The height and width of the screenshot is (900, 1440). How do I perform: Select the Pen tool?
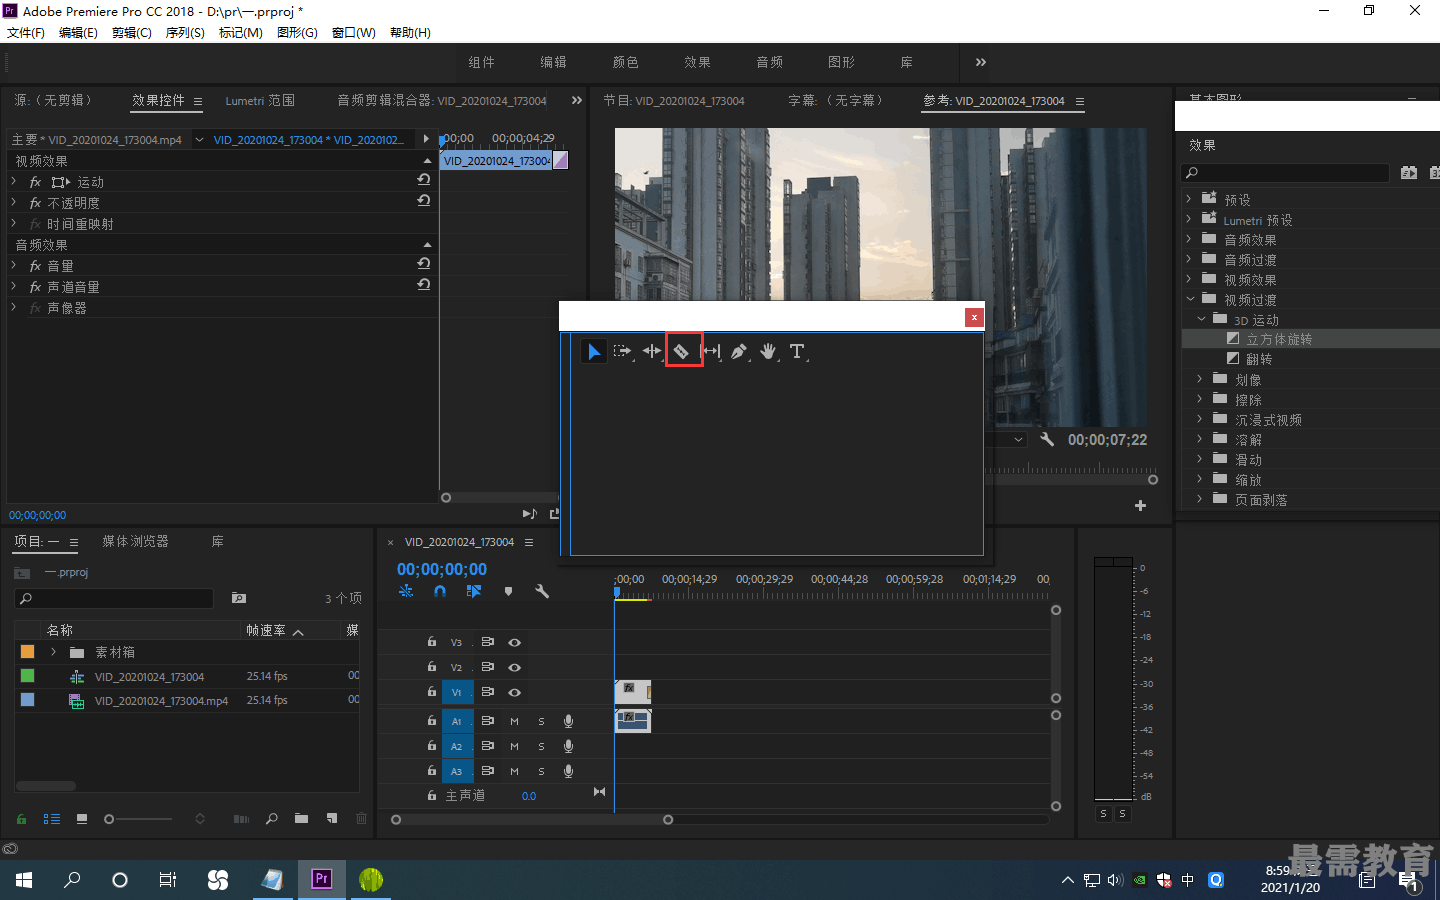click(739, 351)
